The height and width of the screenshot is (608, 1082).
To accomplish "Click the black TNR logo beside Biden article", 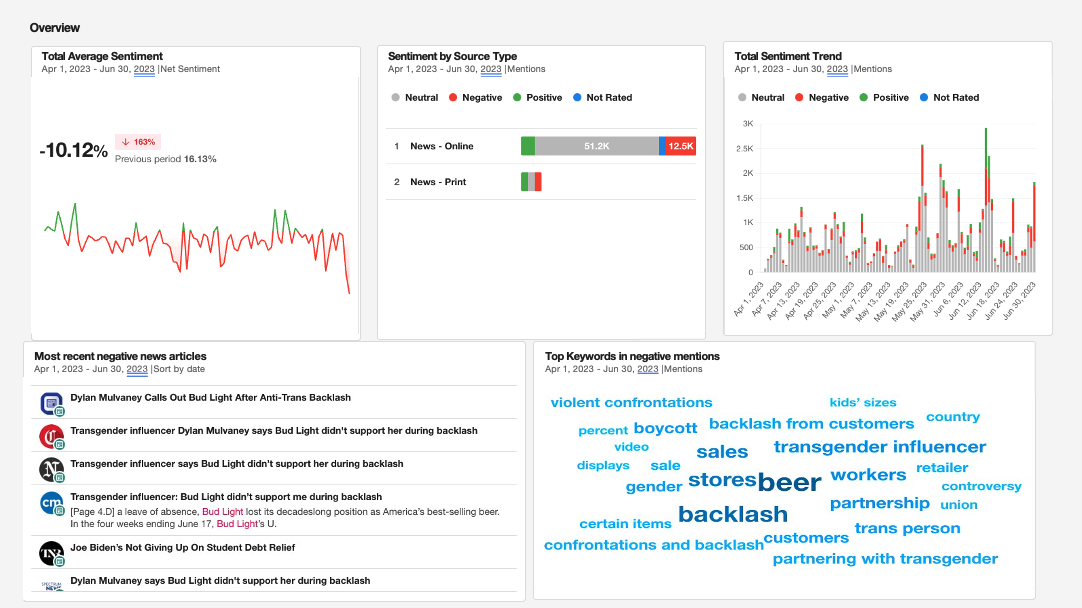I will (51, 552).
